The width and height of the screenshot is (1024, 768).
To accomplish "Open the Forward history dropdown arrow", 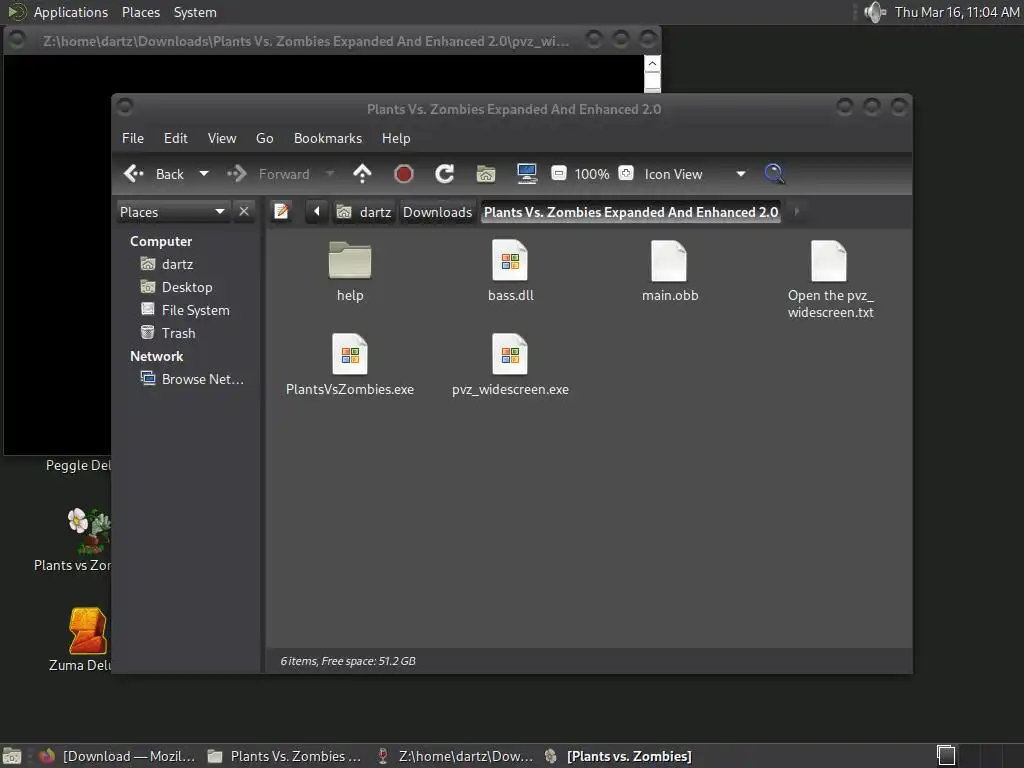I will 330,174.
